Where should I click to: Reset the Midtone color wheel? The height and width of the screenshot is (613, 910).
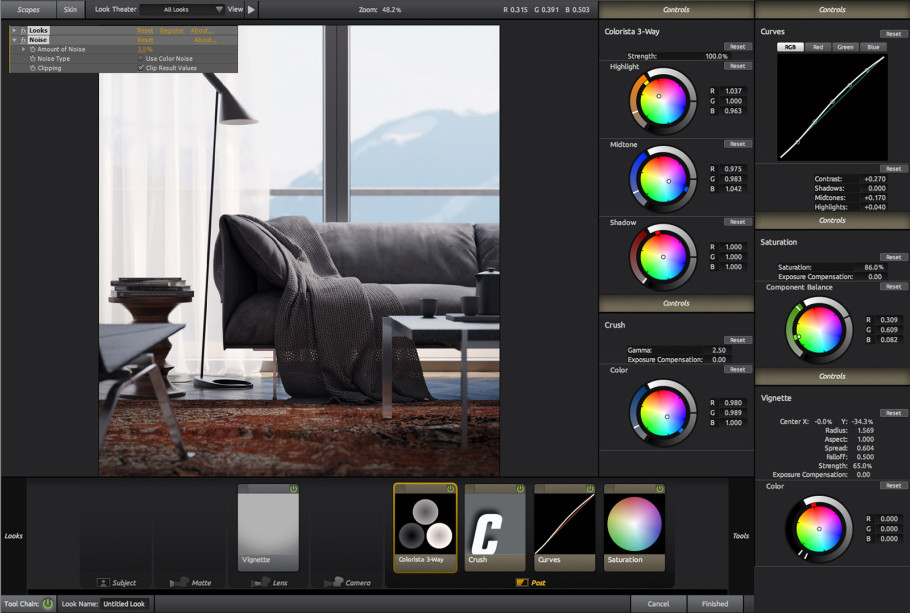tap(738, 144)
